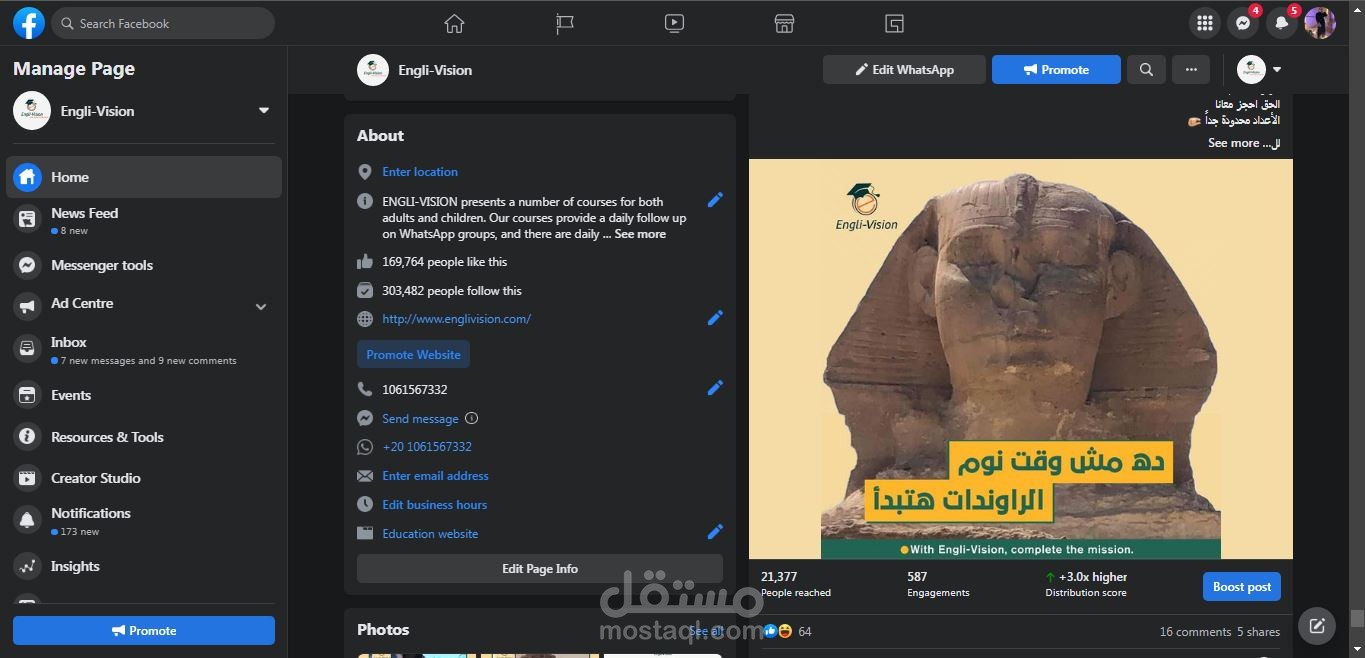
Task: Expand the Ad Centre submenu chevron
Action: [261, 307]
